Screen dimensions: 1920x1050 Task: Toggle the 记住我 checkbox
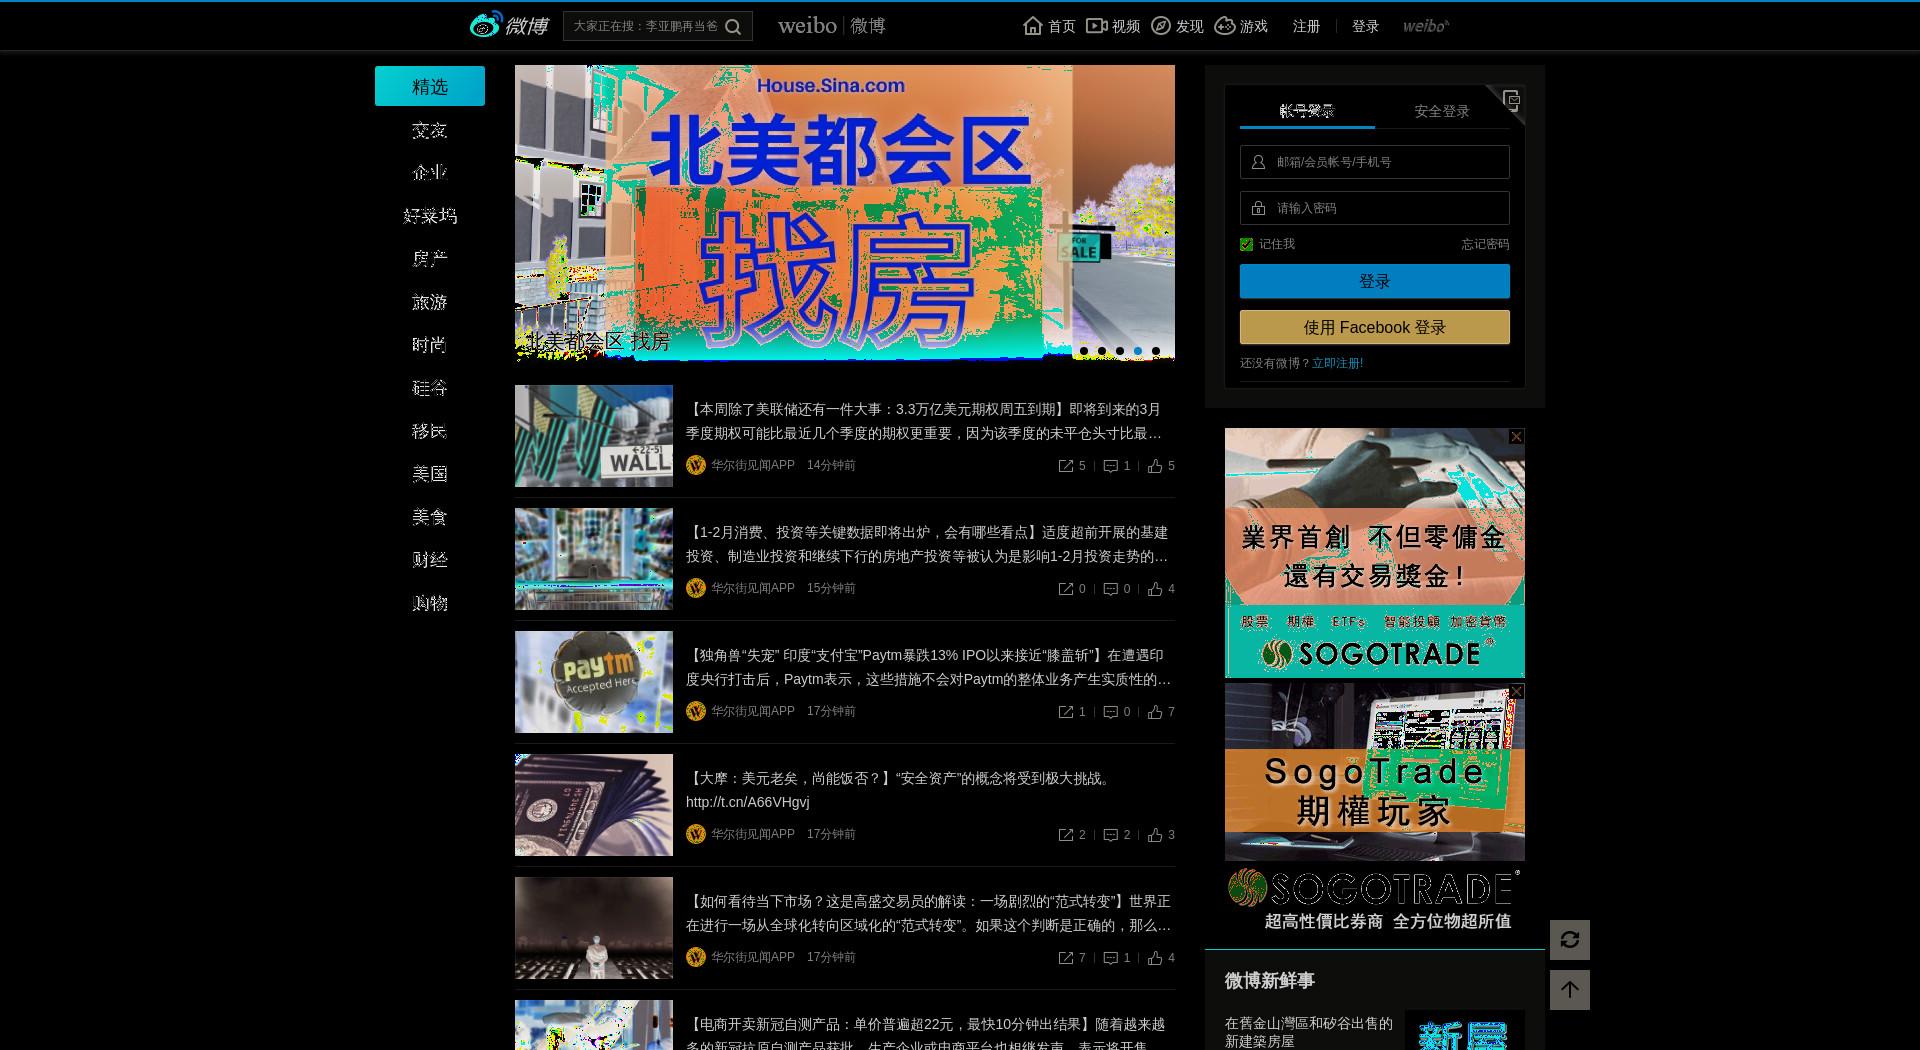click(1246, 244)
